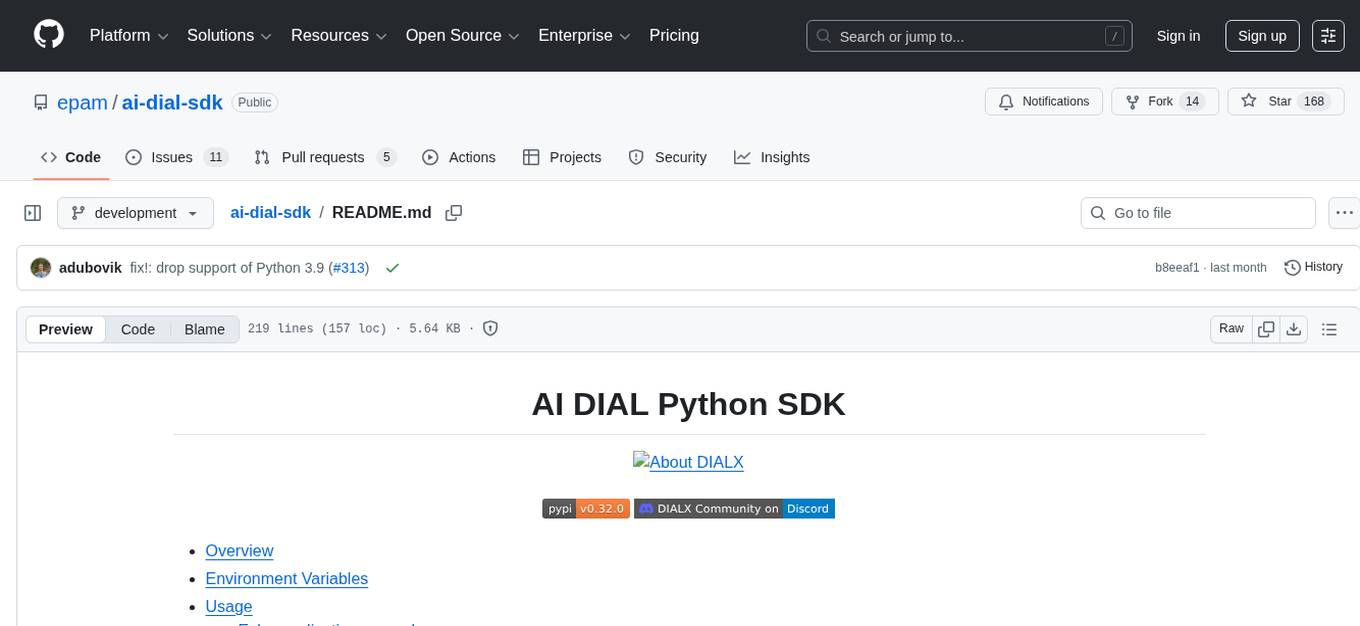This screenshot has width=1360, height=626.
Task: Expand the Platform navigation menu
Action: click(x=127, y=35)
